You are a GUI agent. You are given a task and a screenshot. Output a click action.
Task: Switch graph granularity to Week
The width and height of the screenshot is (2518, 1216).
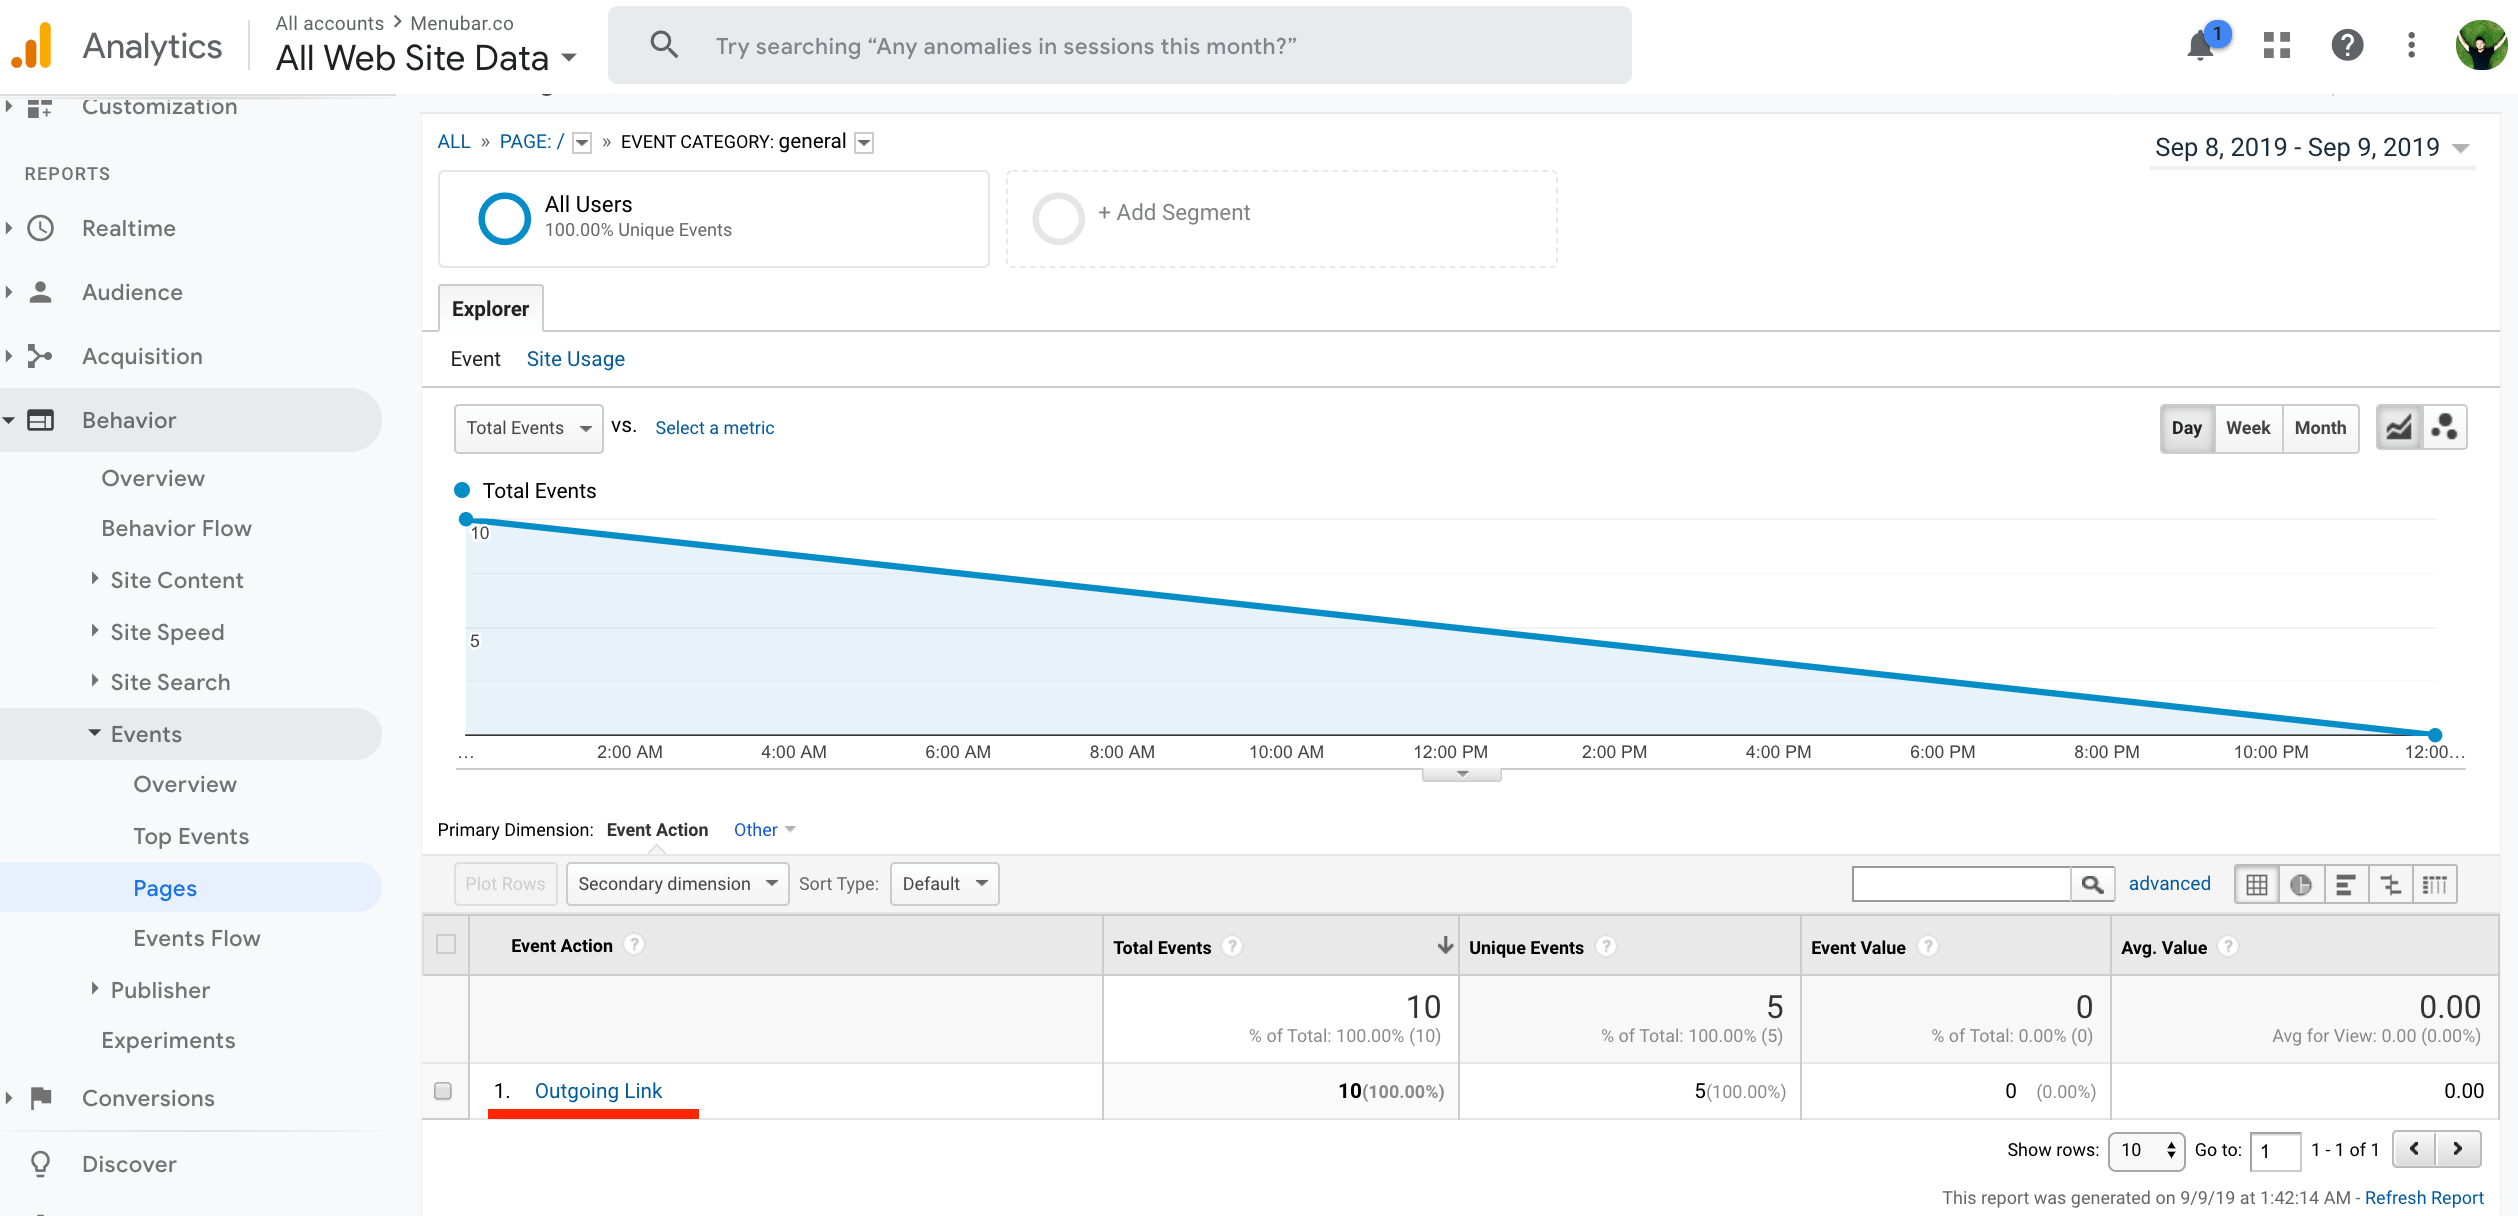pyautogui.click(x=2247, y=428)
